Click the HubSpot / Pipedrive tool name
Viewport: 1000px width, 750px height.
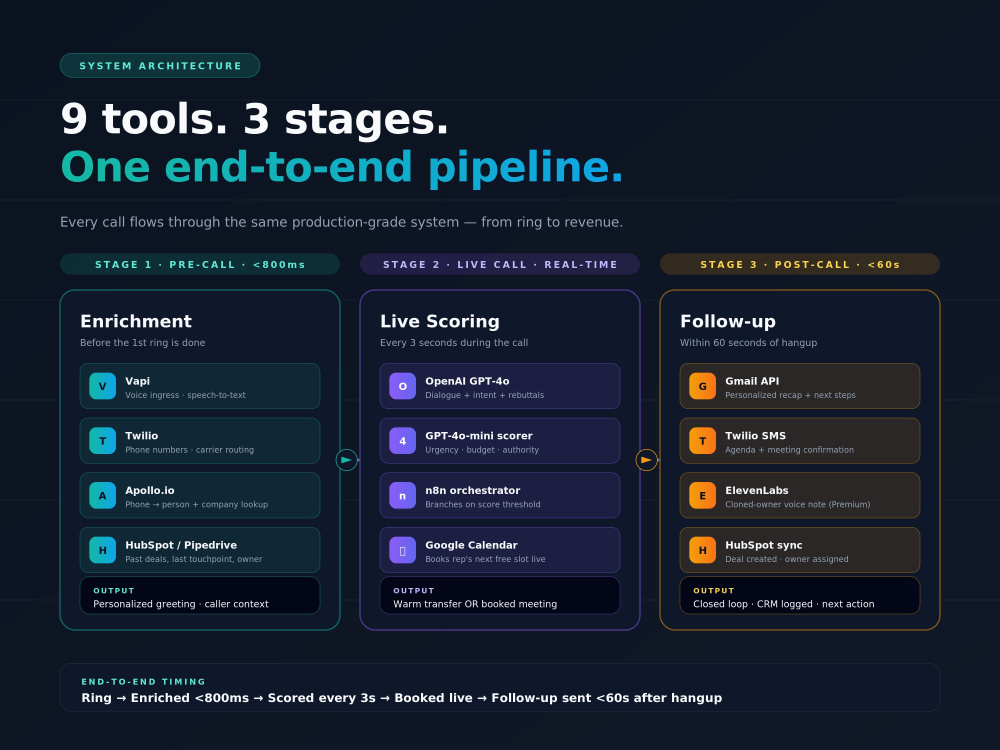pos(181,545)
